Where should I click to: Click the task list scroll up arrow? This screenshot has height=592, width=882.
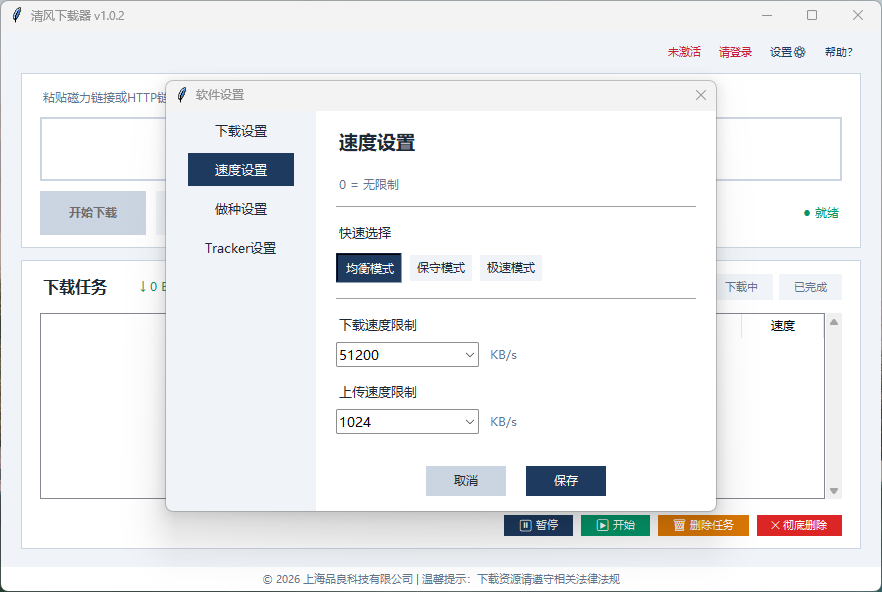(834, 322)
